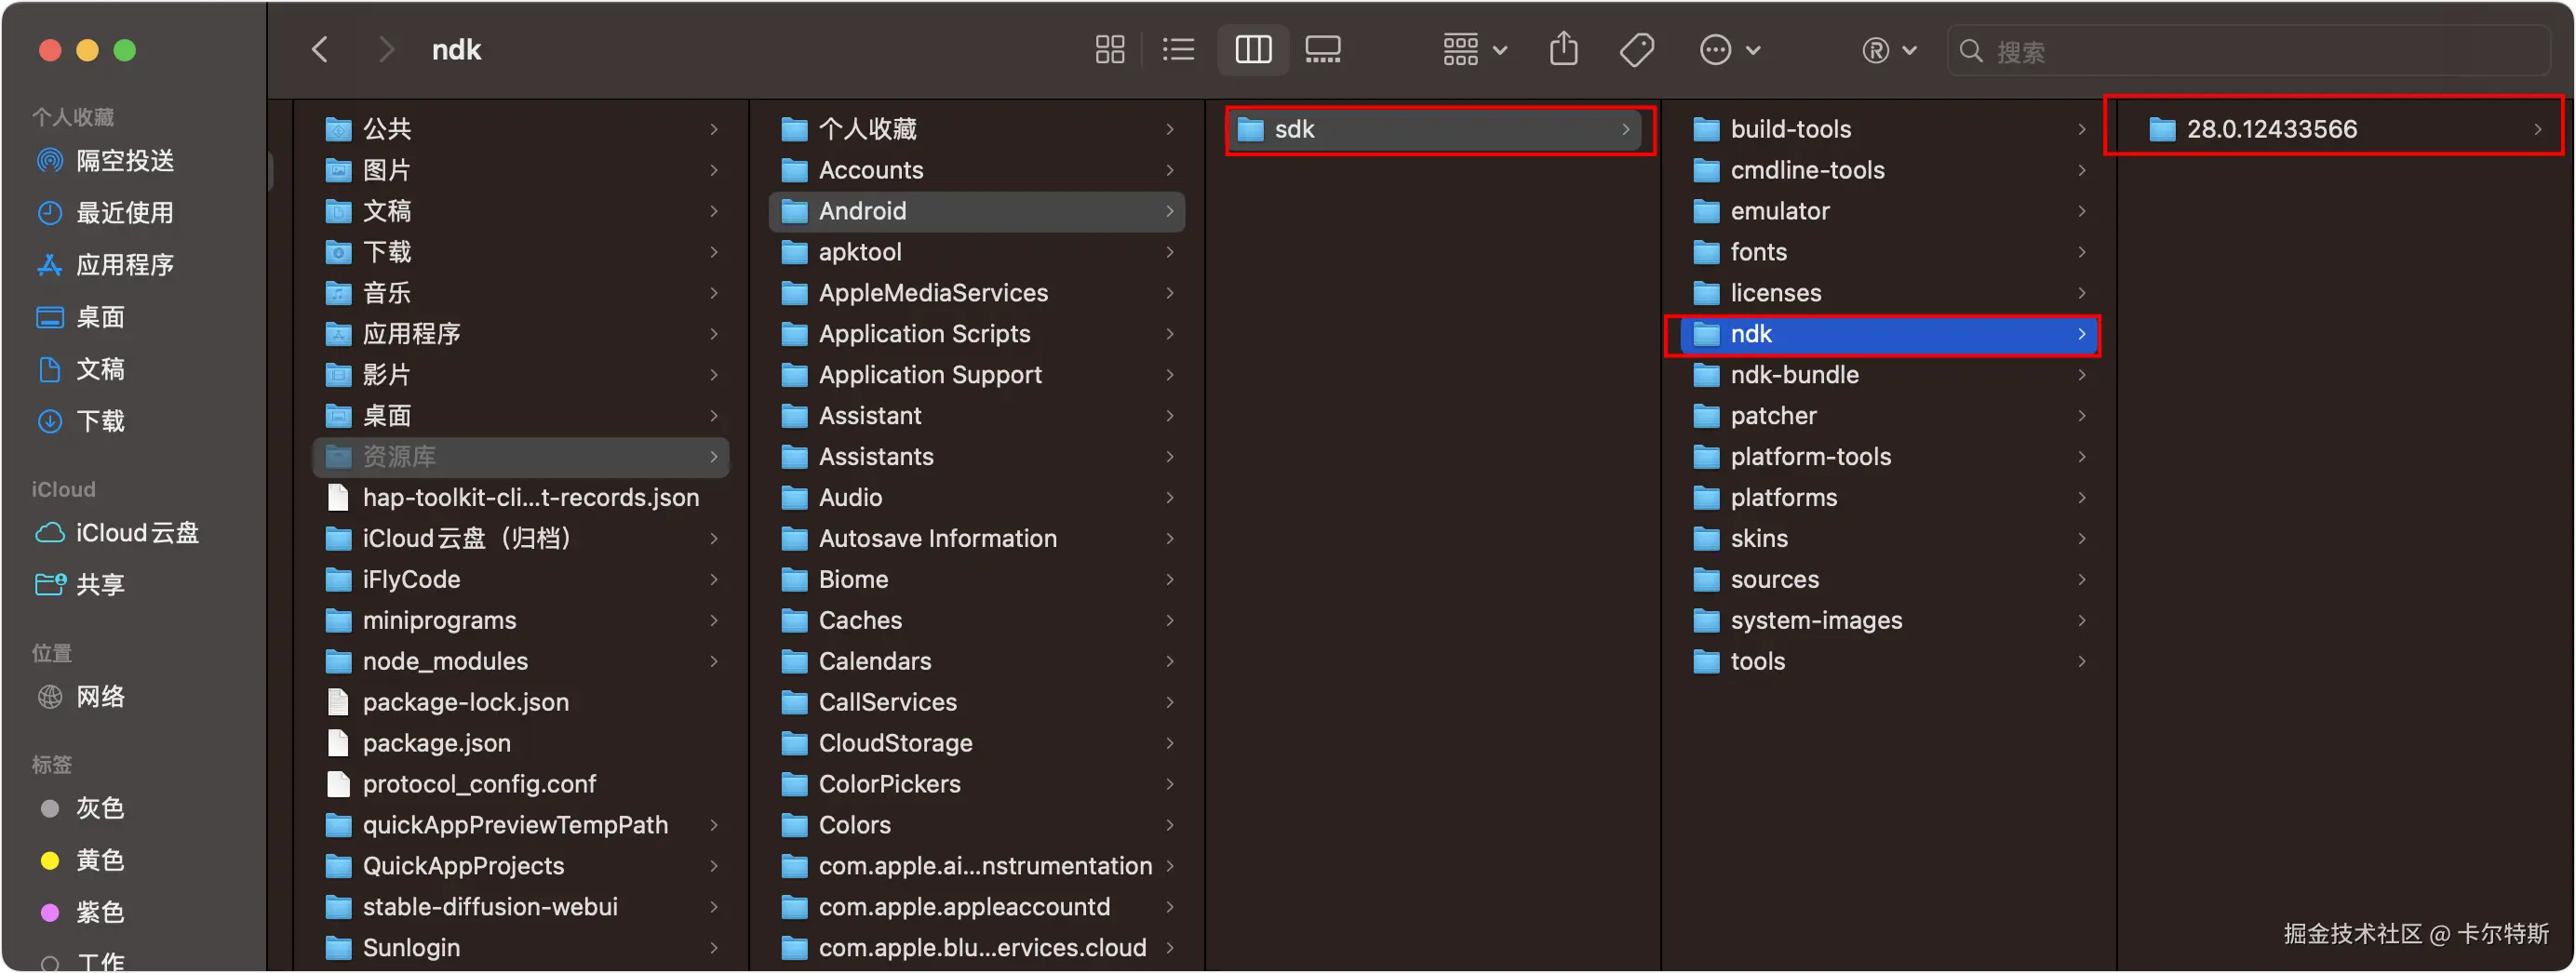Select the package-lock.json file

pos(521,703)
